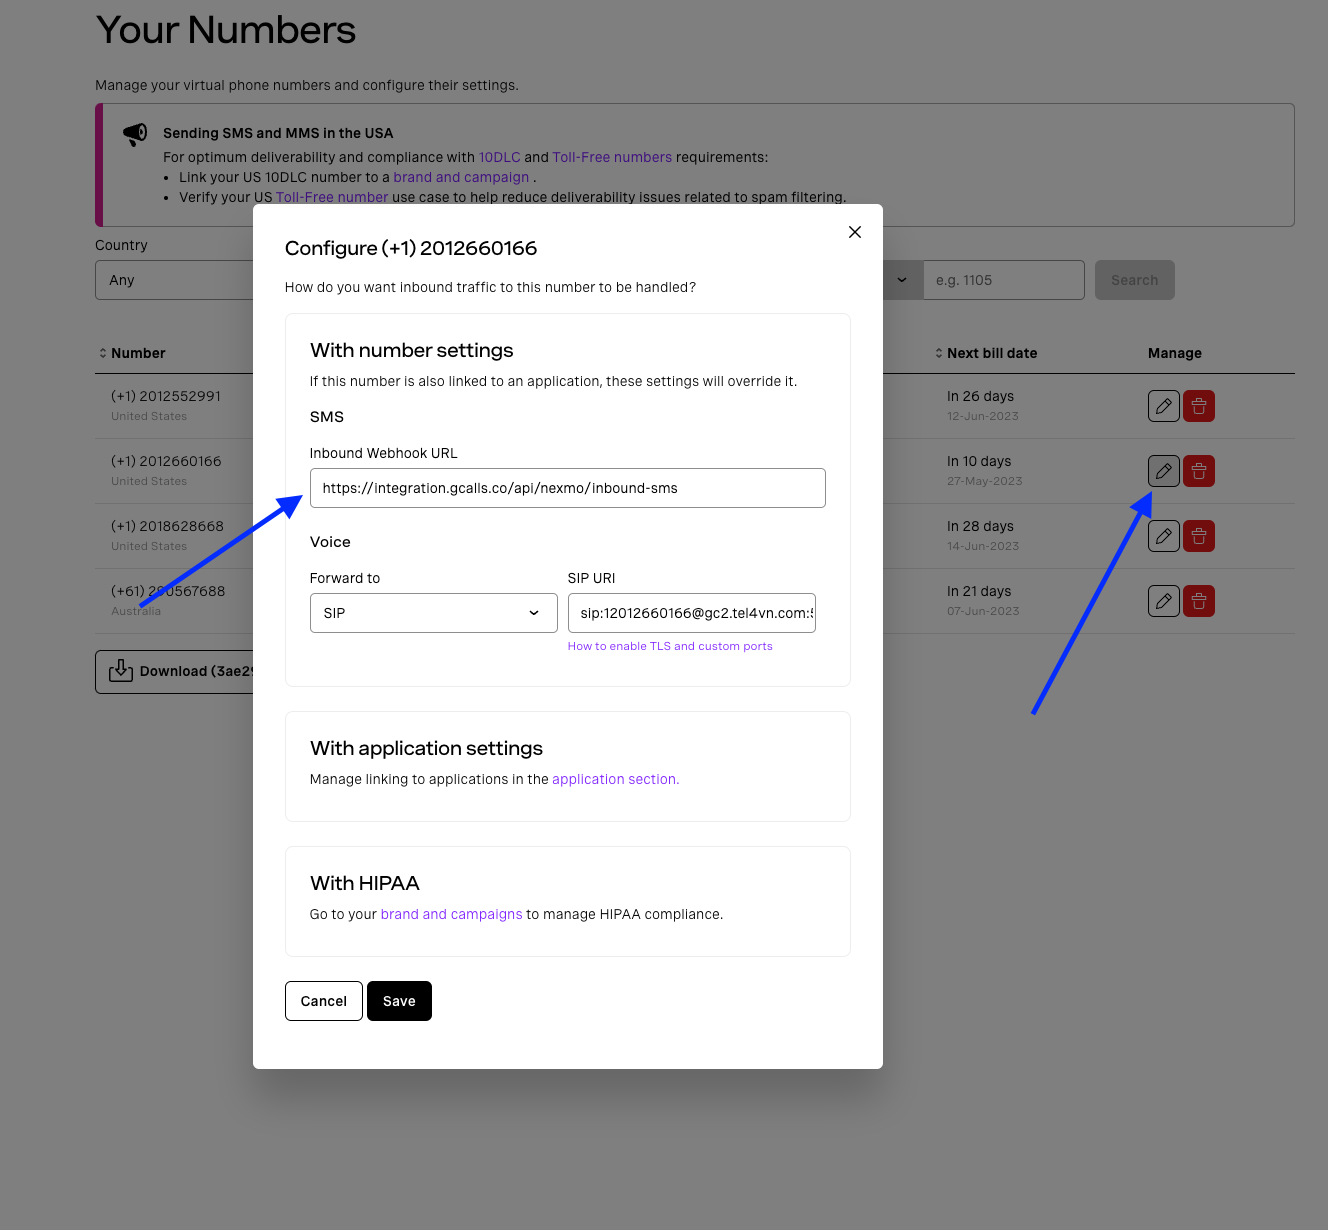Open the Country Any dropdown
The width and height of the screenshot is (1328, 1230).
click(175, 280)
